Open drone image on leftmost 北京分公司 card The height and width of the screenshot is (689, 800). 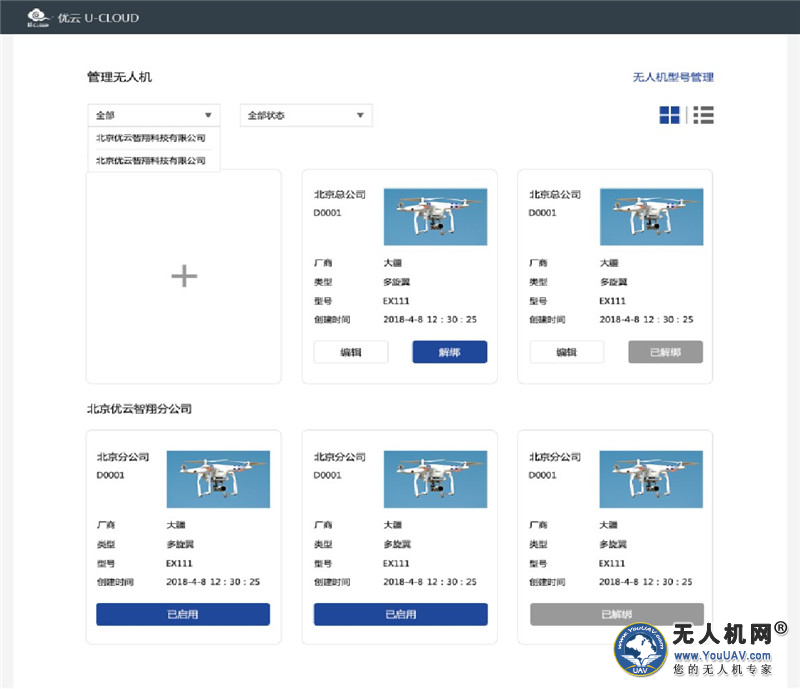[218, 479]
